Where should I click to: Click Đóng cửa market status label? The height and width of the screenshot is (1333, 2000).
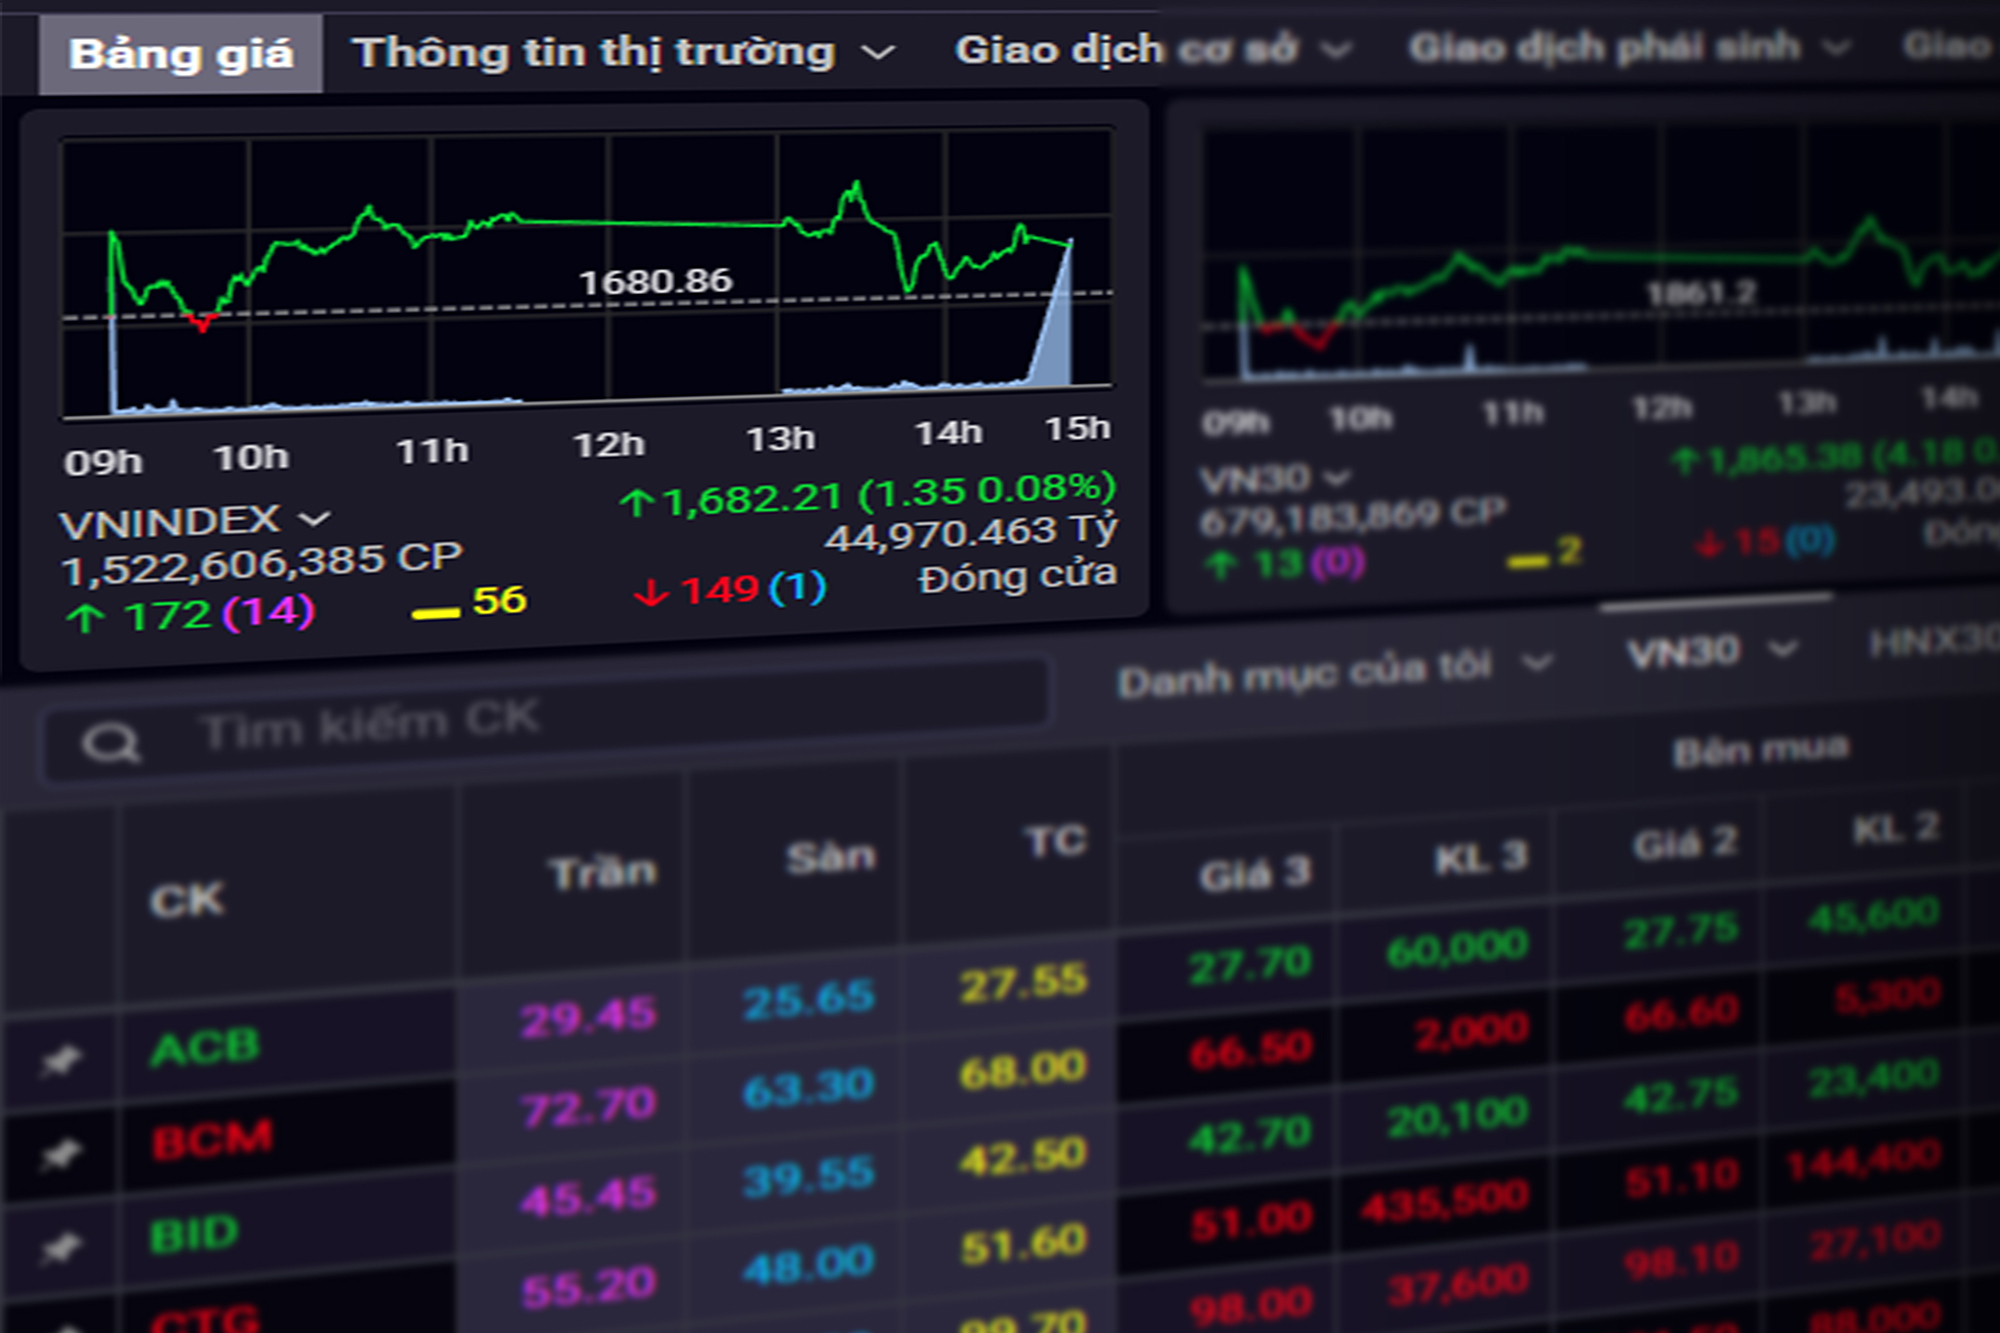[x=1017, y=577]
